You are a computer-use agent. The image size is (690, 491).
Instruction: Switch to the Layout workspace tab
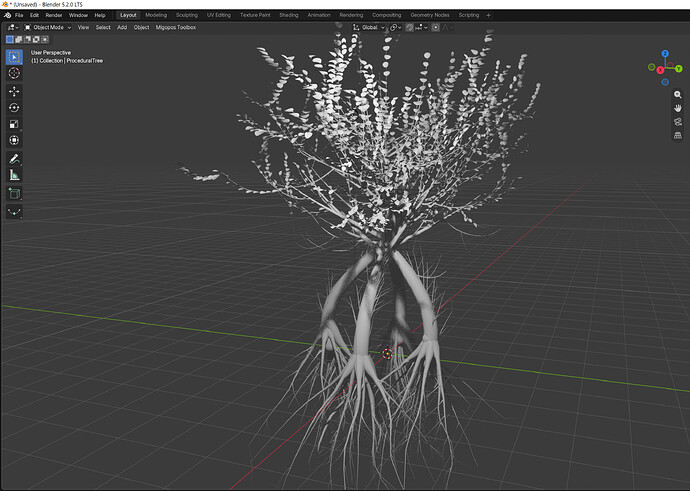click(x=128, y=15)
